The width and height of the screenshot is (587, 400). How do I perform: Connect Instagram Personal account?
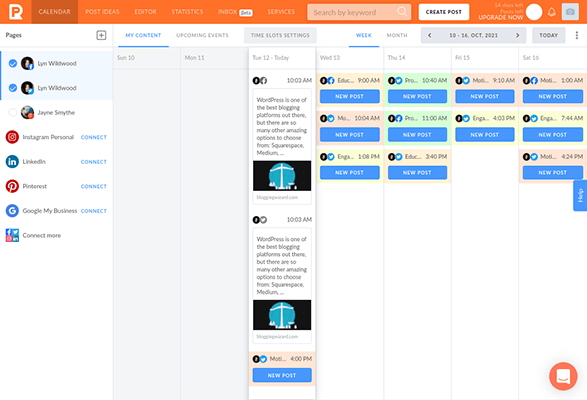94,137
